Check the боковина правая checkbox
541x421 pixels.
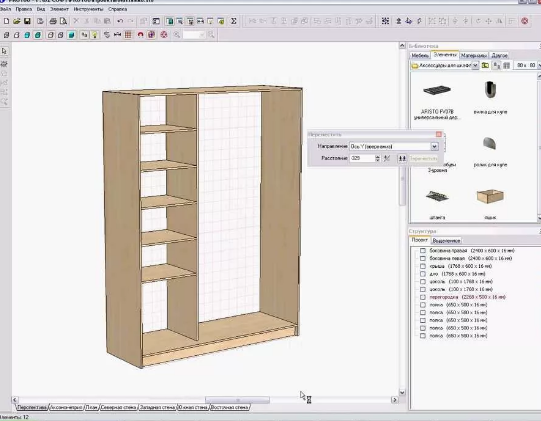[423, 251]
